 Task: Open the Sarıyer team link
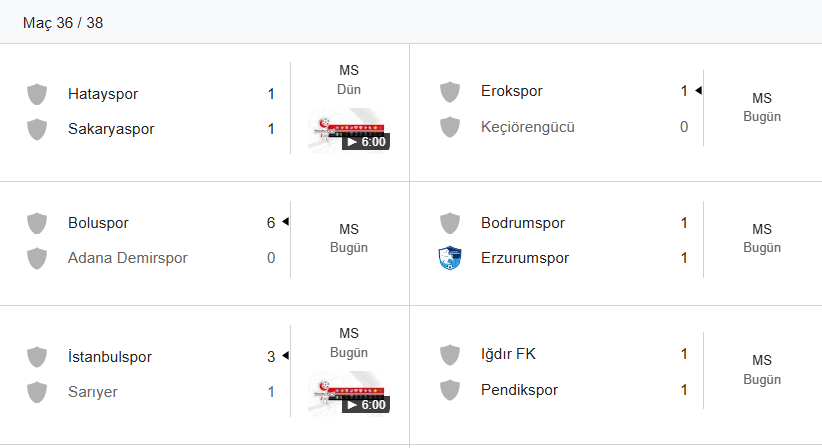point(93,392)
